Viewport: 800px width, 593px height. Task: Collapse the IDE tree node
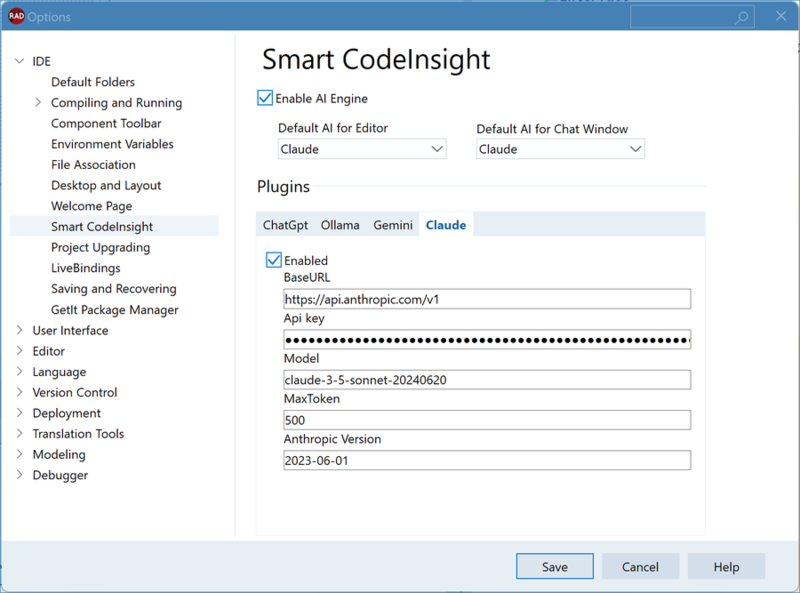(19, 61)
